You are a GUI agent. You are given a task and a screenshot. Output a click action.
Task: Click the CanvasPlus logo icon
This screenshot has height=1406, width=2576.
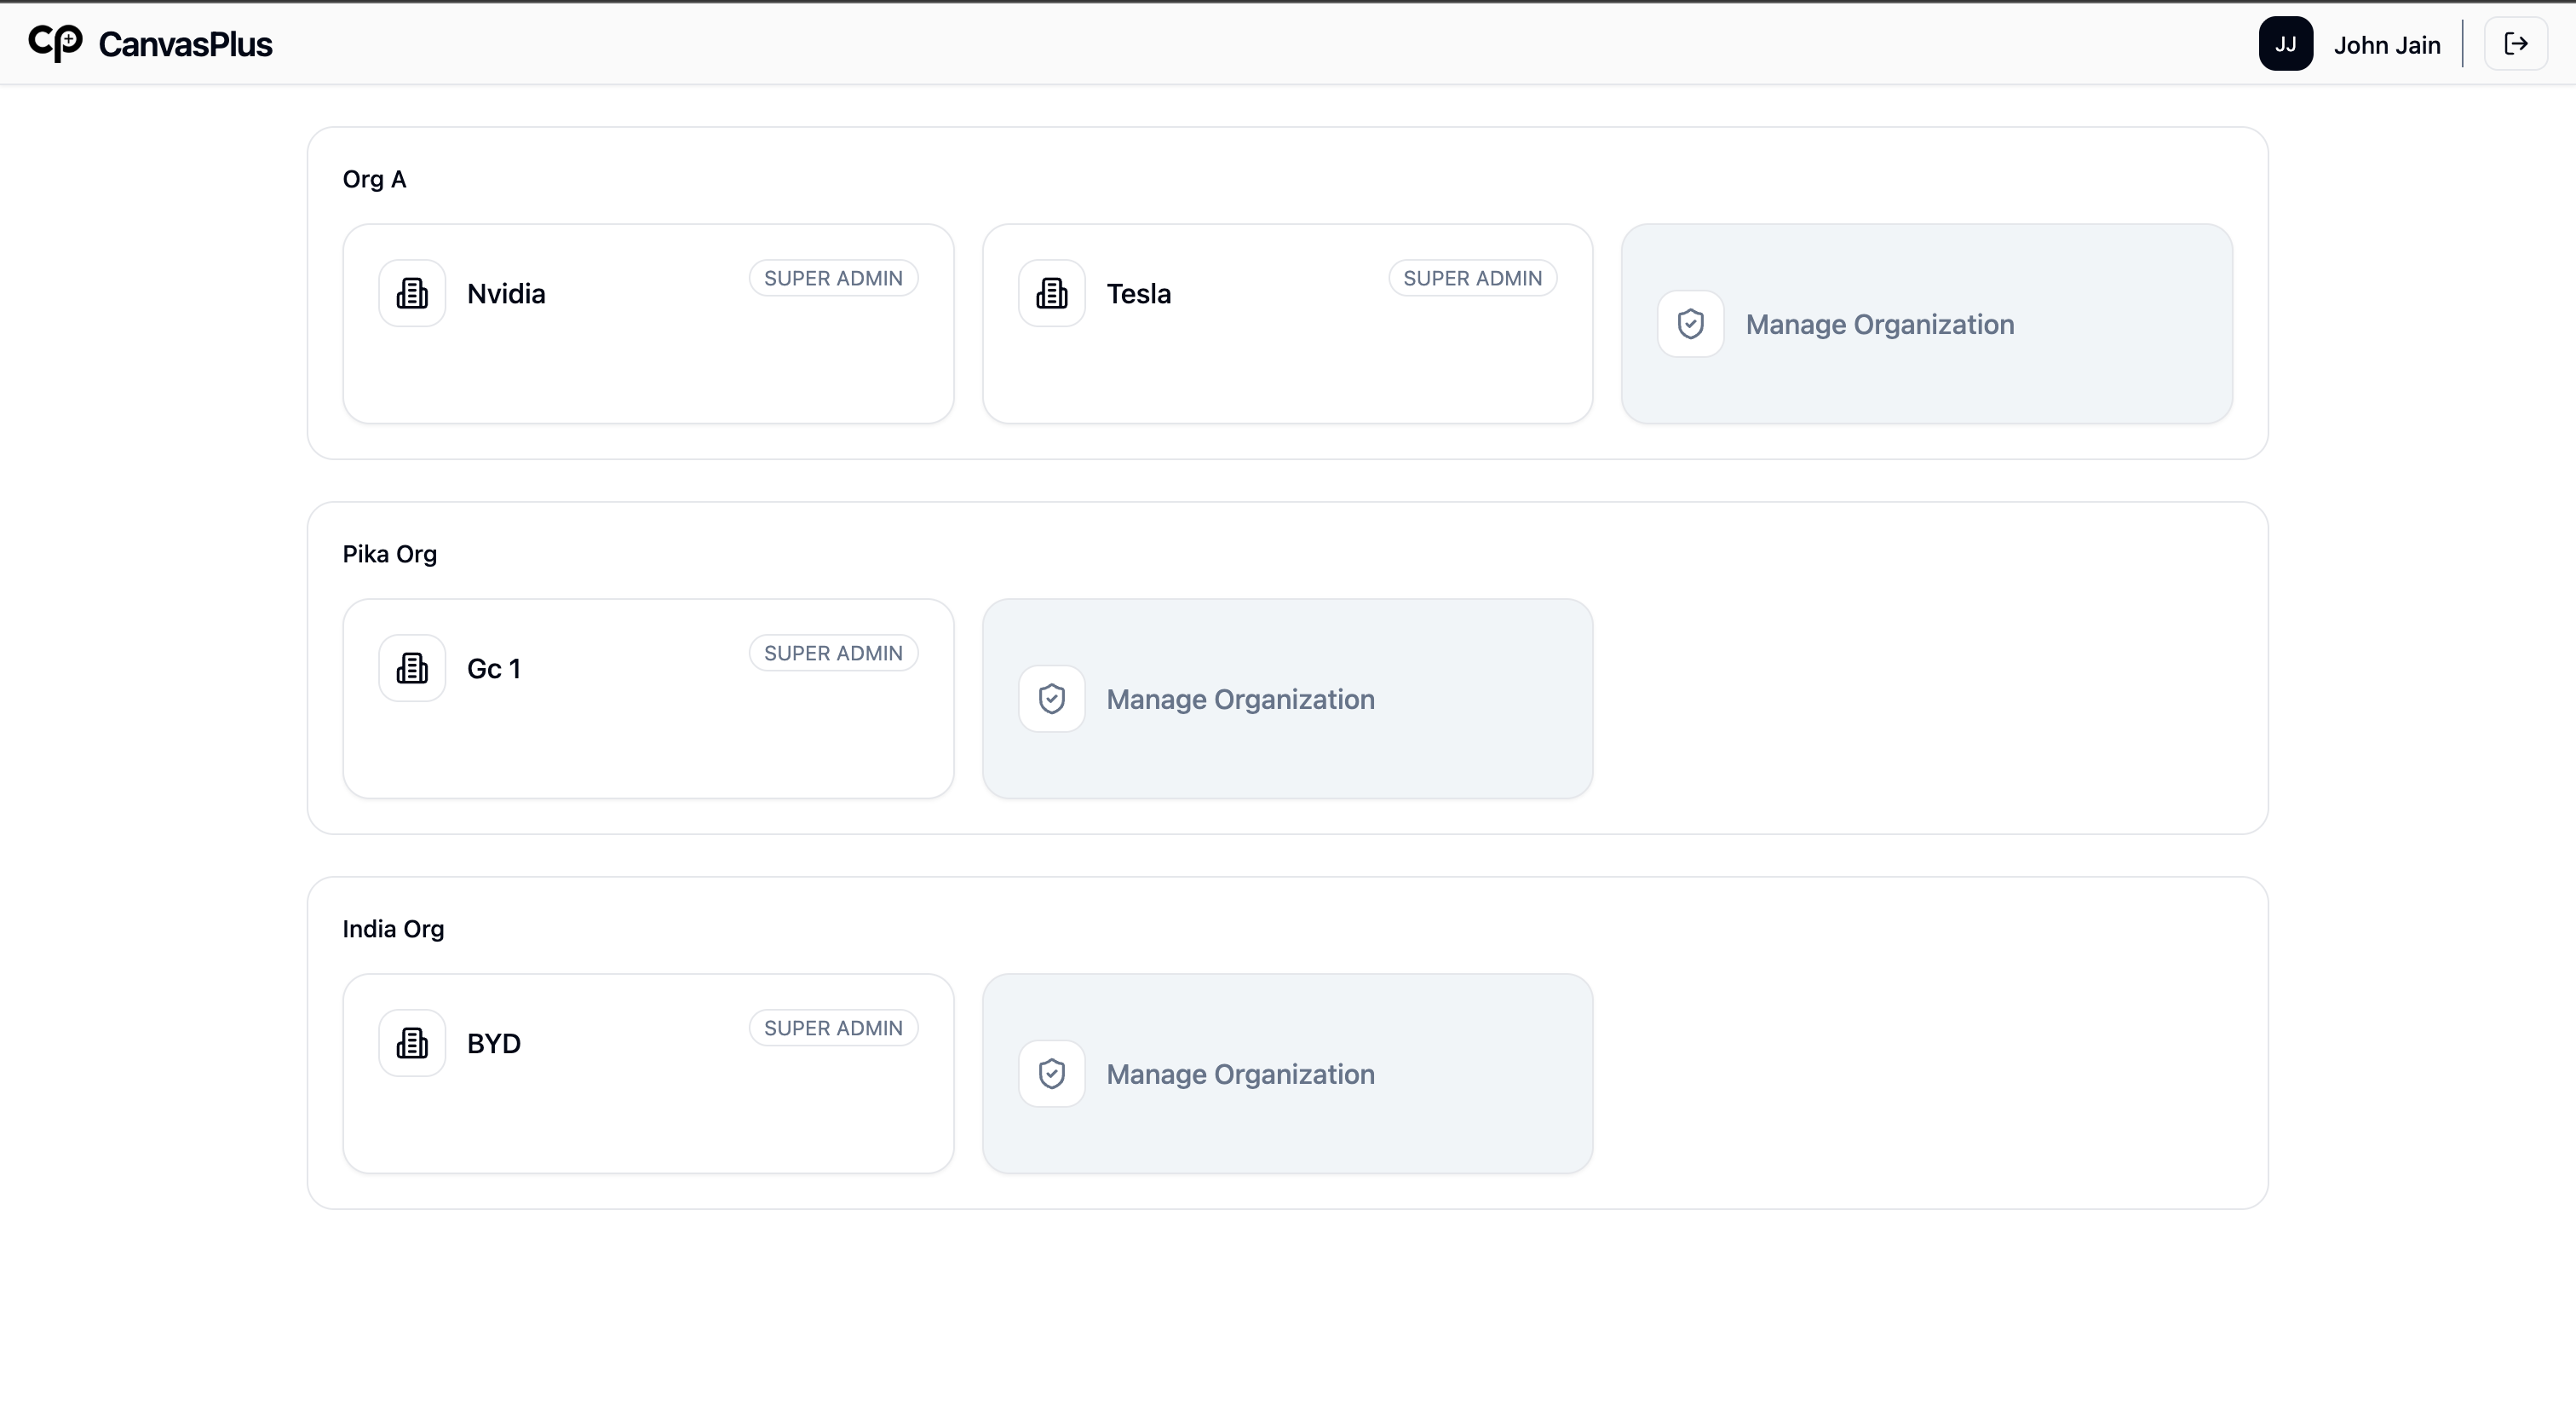click(x=55, y=43)
